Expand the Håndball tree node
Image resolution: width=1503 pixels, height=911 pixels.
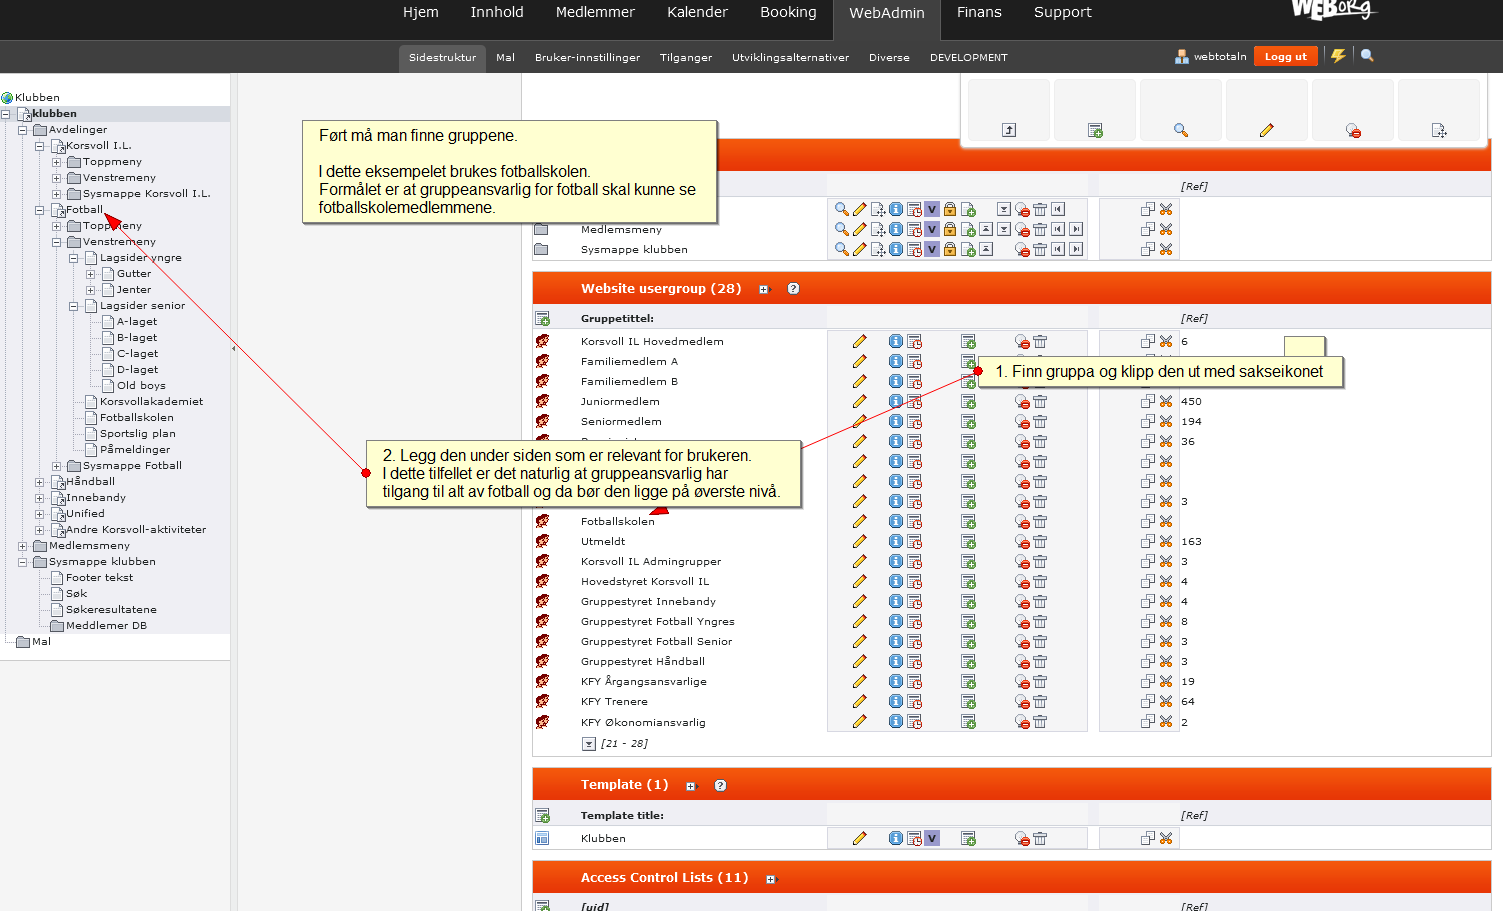[x=39, y=482]
